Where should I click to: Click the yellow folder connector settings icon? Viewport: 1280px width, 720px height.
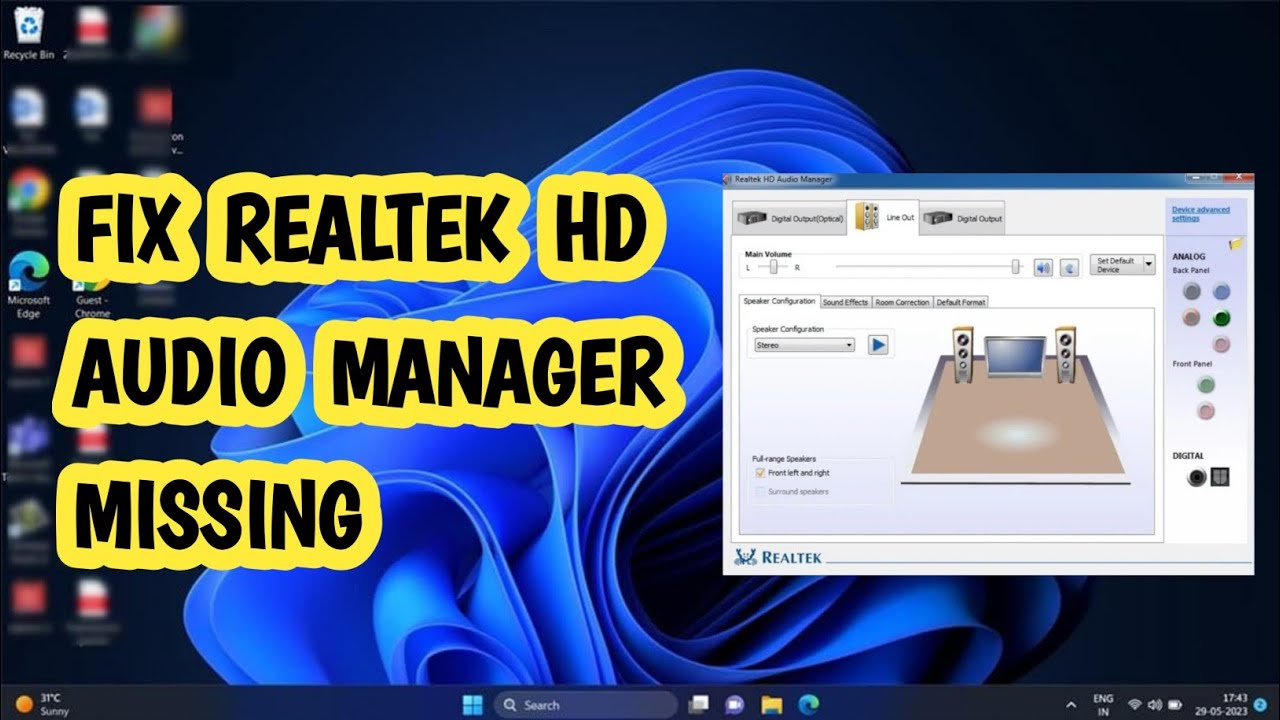[1237, 243]
